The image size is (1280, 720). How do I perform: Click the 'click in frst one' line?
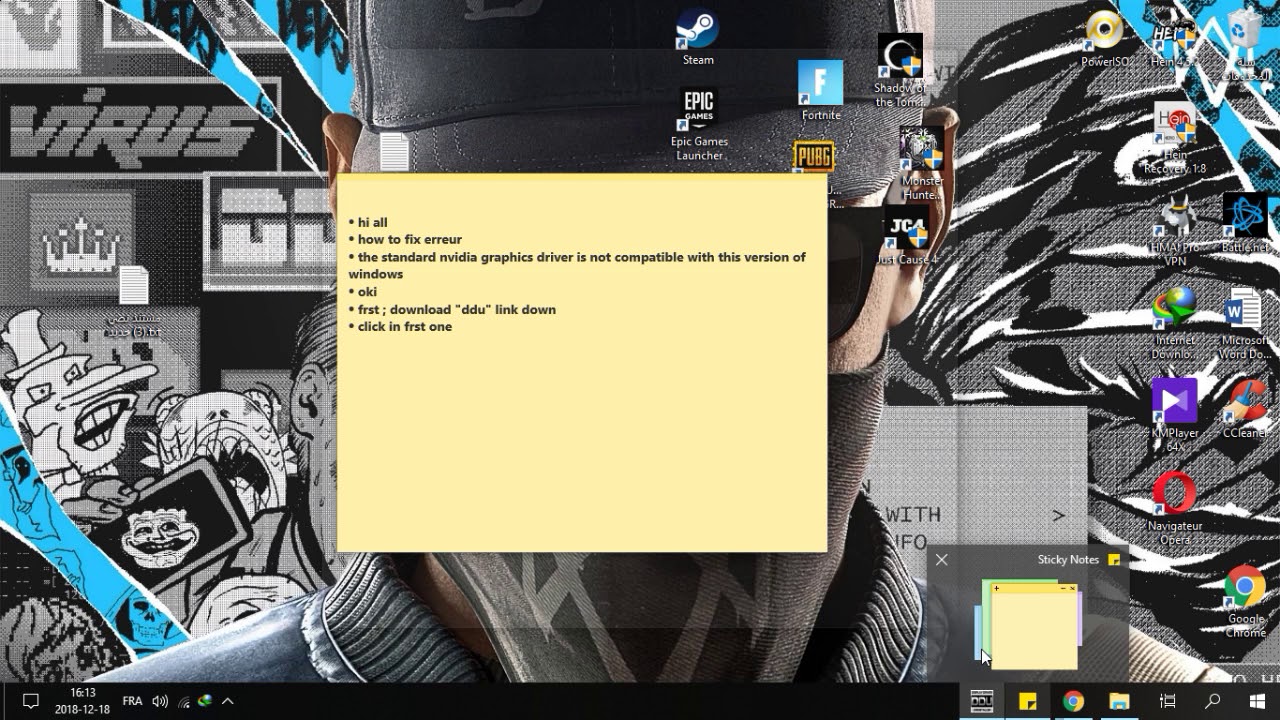(400, 326)
